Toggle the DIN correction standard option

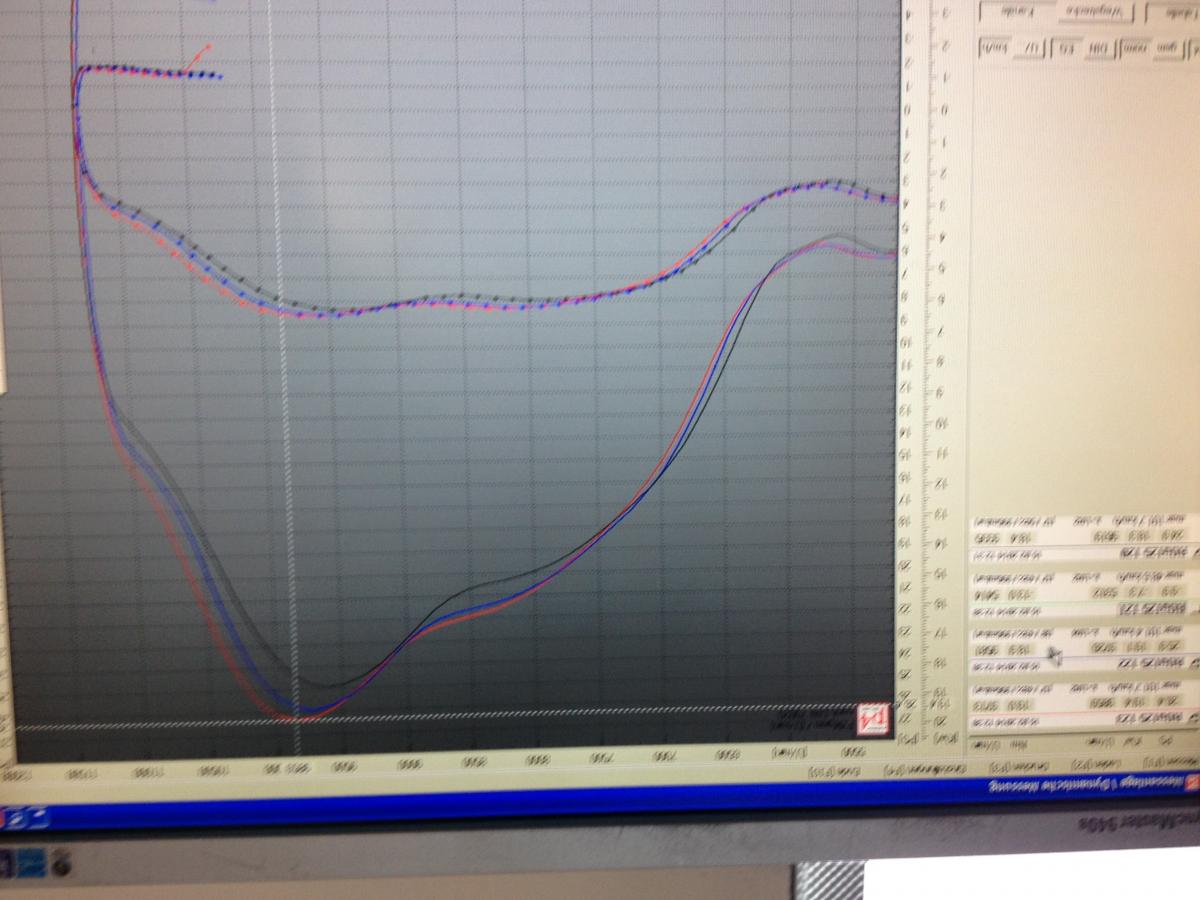[1100, 48]
